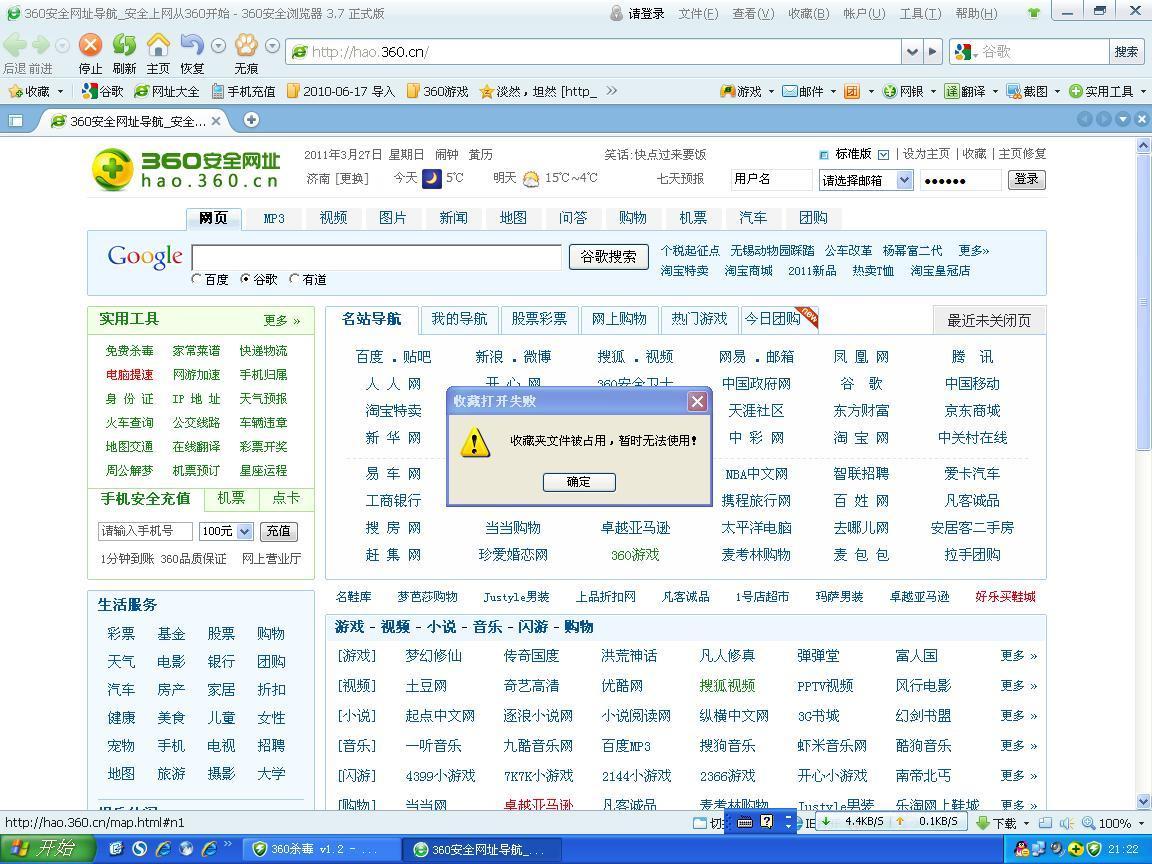1152x864 pixels.
Task: Click the Forward arrow browser button
Action: [x=41, y=46]
